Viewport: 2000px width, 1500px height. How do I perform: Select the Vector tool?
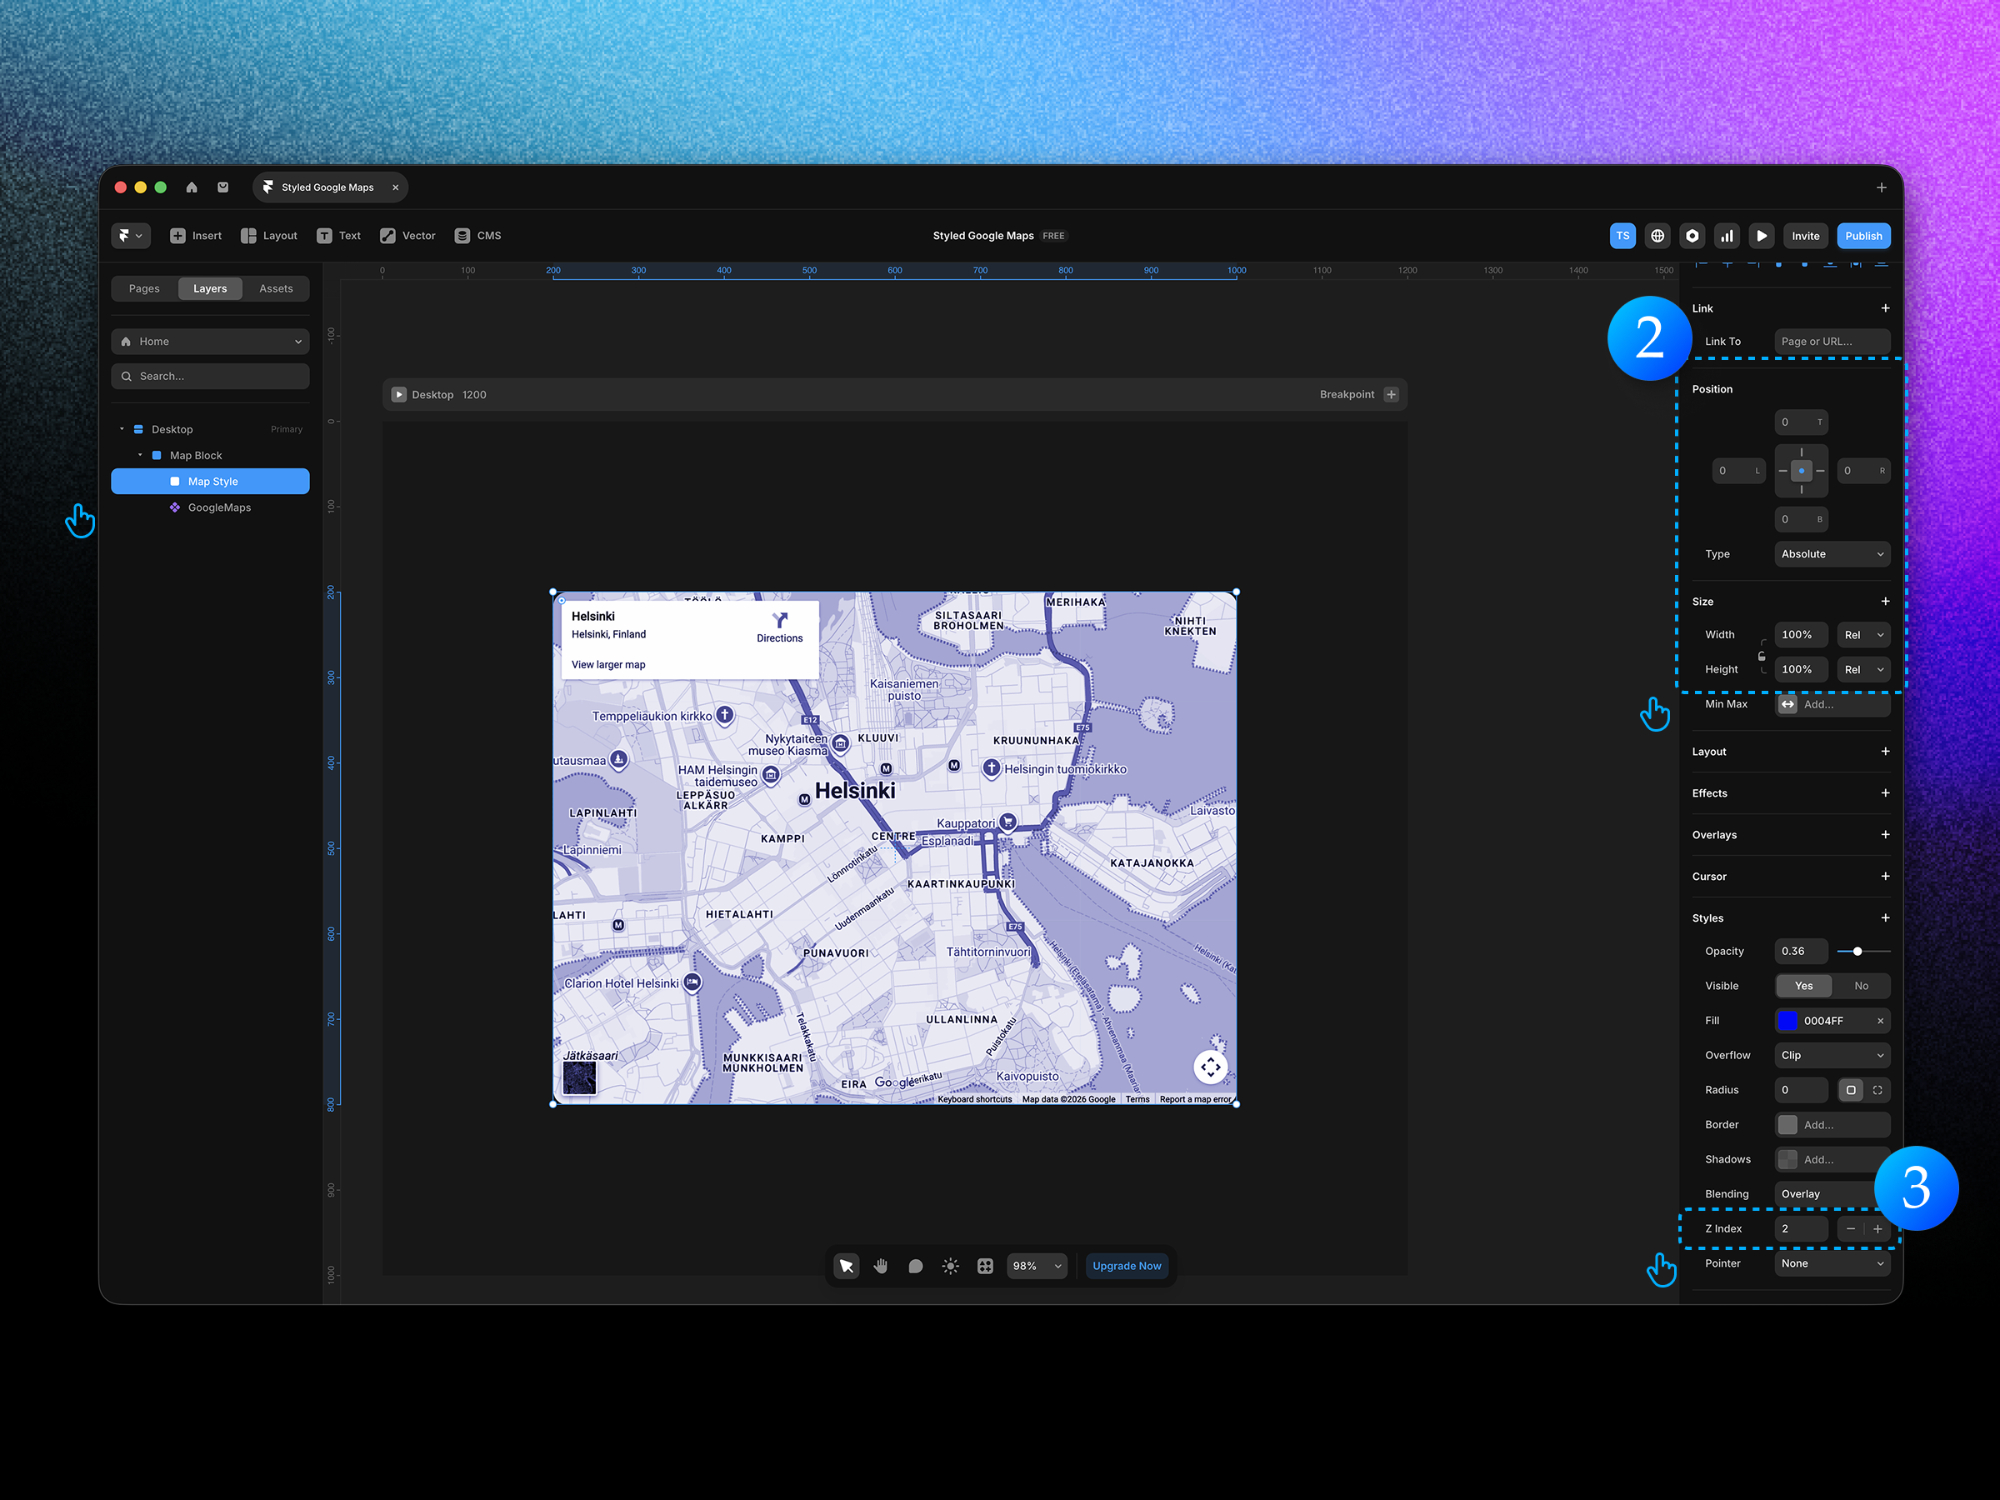pos(407,235)
